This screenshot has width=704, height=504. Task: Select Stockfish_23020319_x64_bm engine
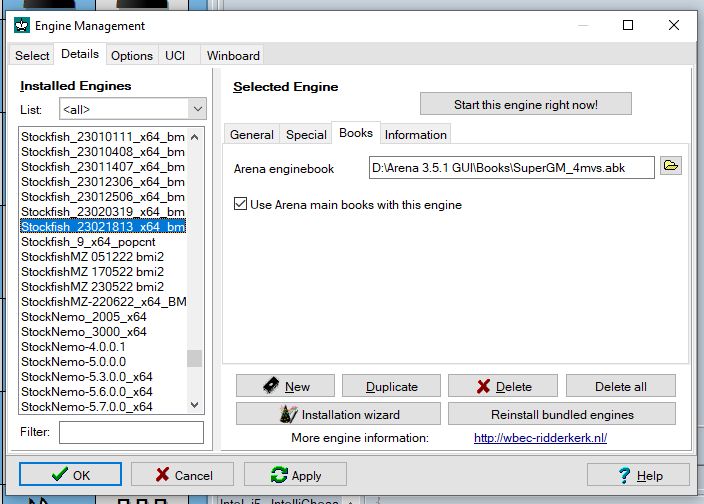[103, 211]
